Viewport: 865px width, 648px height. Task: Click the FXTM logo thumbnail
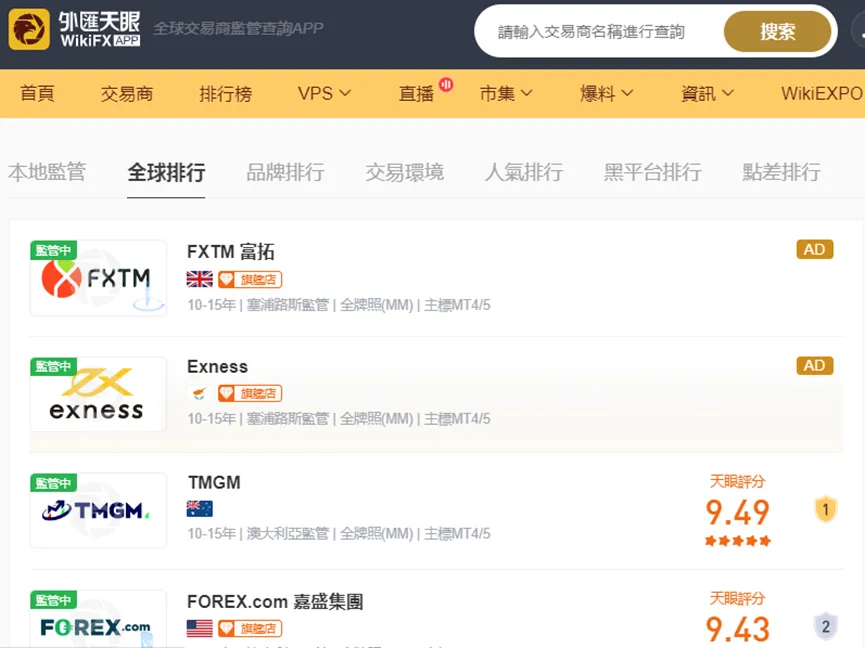click(x=98, y=278)
